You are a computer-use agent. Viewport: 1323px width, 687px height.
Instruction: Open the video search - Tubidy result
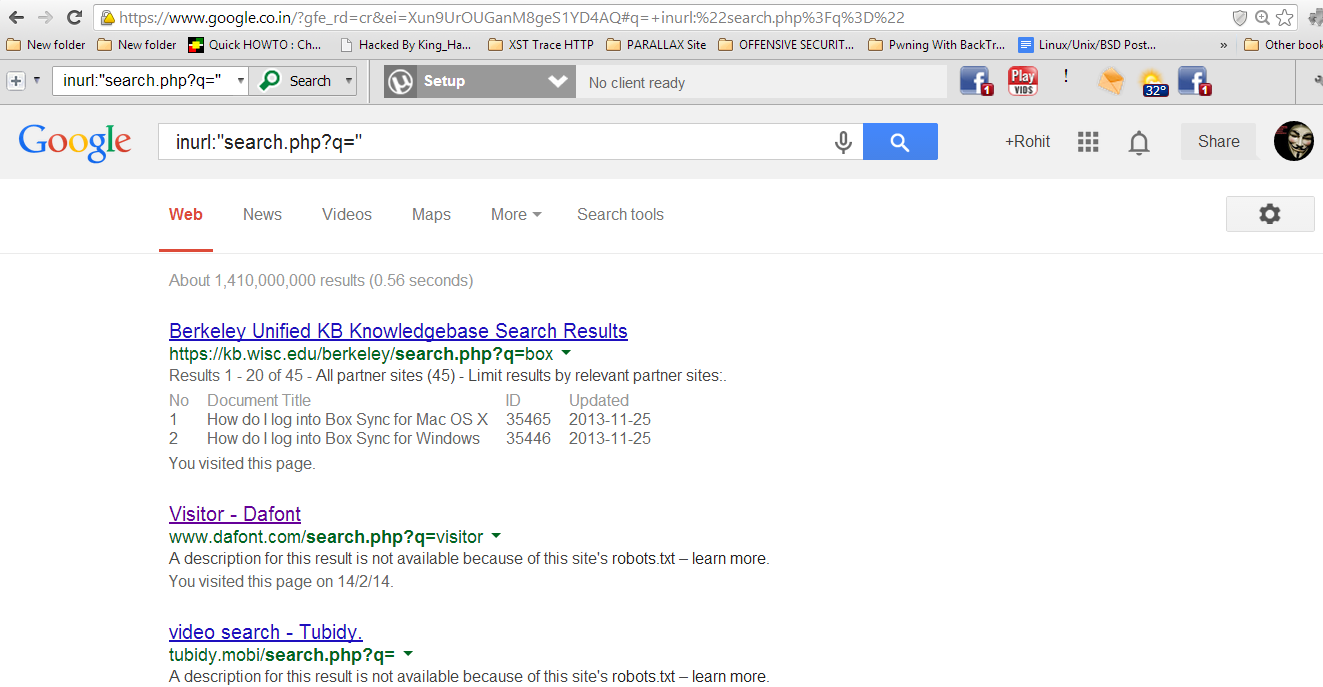tap(266, 632)
